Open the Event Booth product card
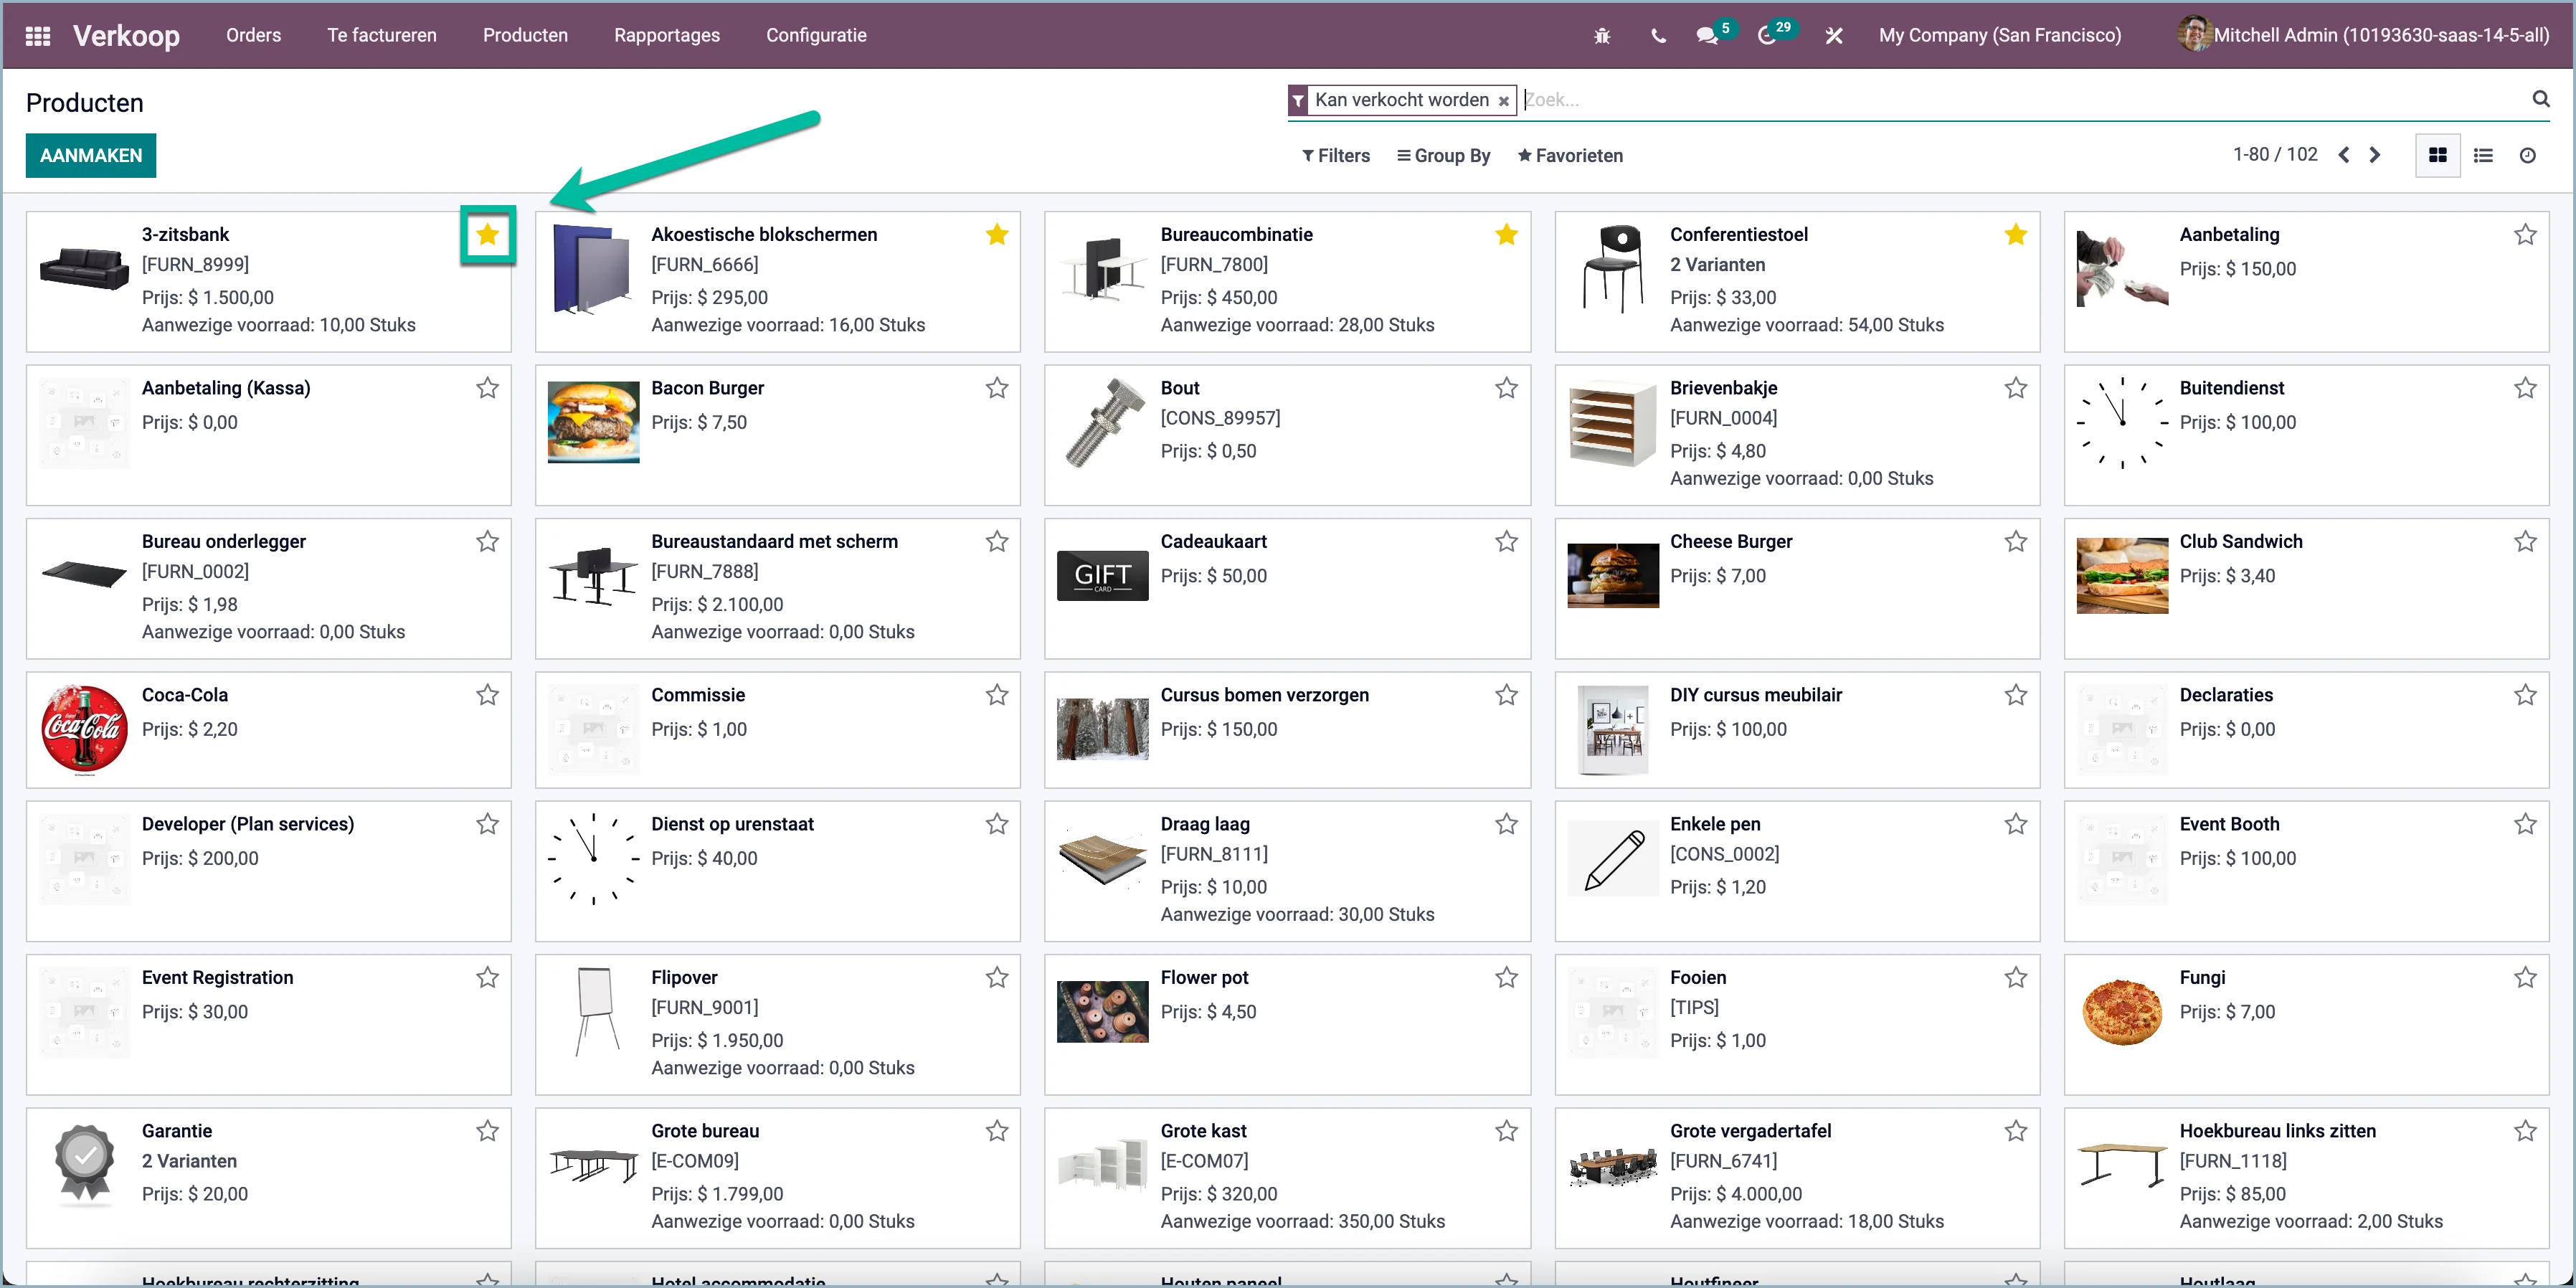2576x1288 pixels. tap(2306, 871)
